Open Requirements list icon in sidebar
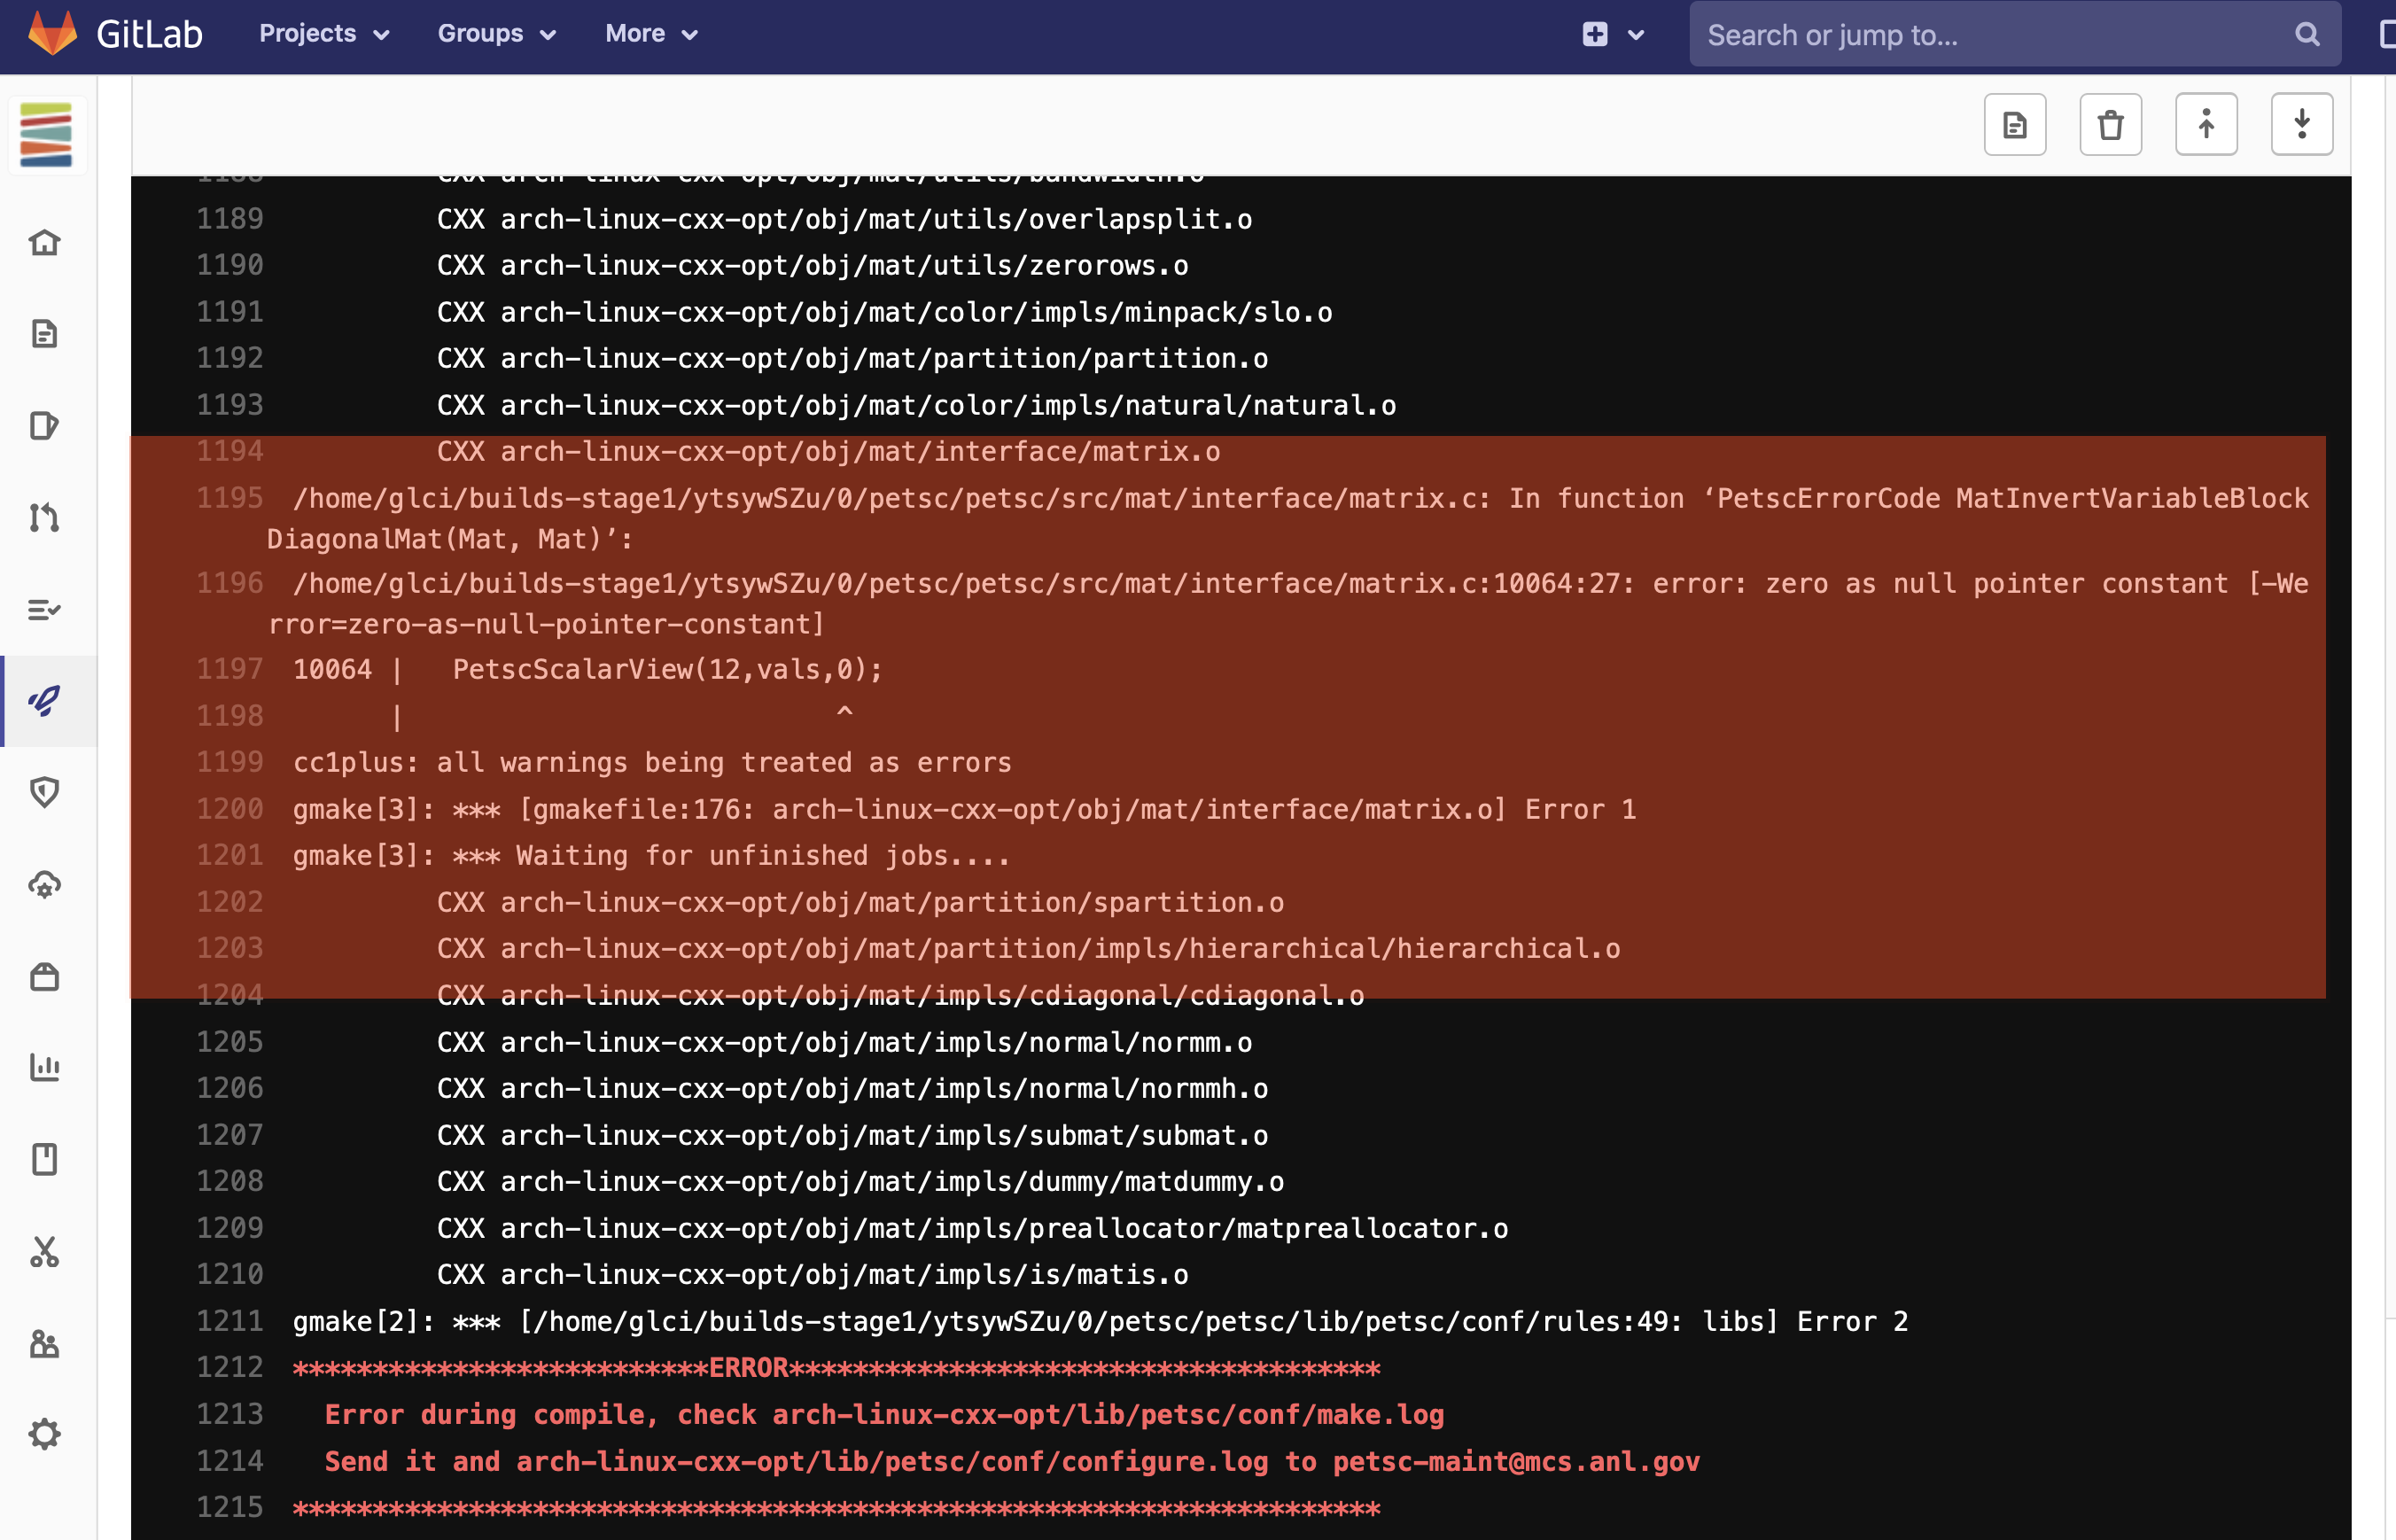The width and height of the screenshot is (2396, 1540). [45, 610]
